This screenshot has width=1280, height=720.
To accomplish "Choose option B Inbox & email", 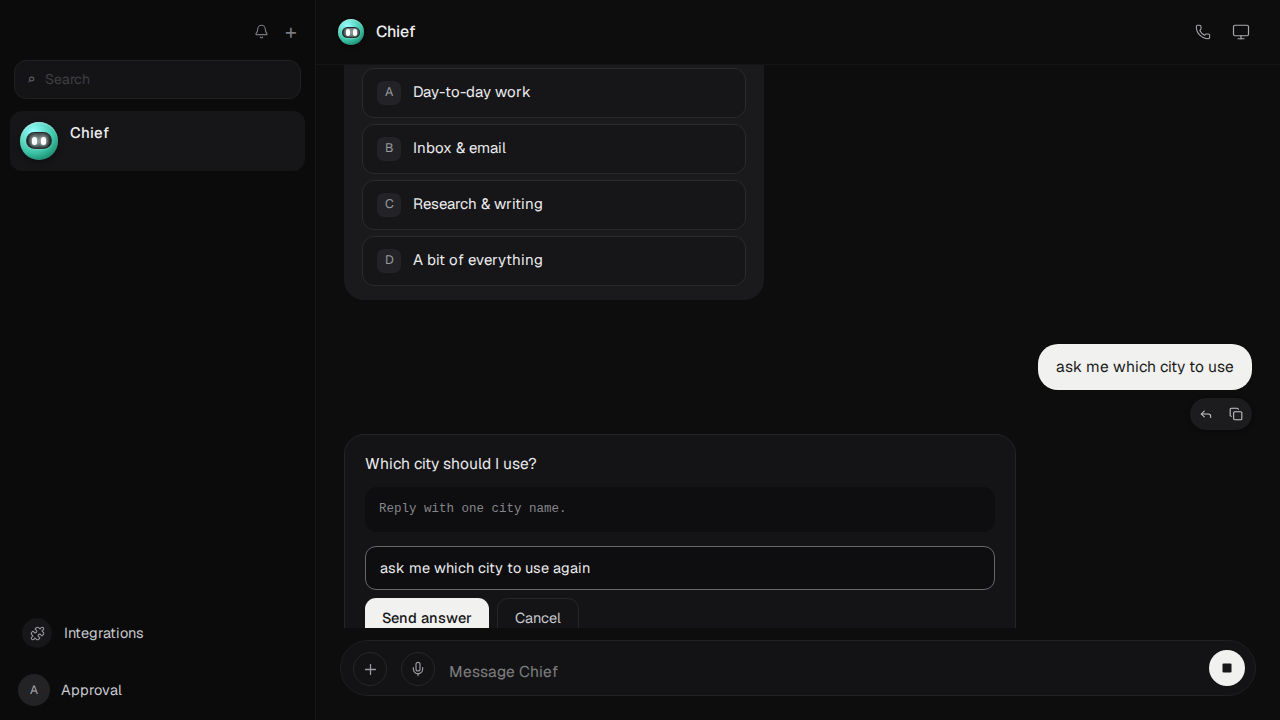I will 554,149.
